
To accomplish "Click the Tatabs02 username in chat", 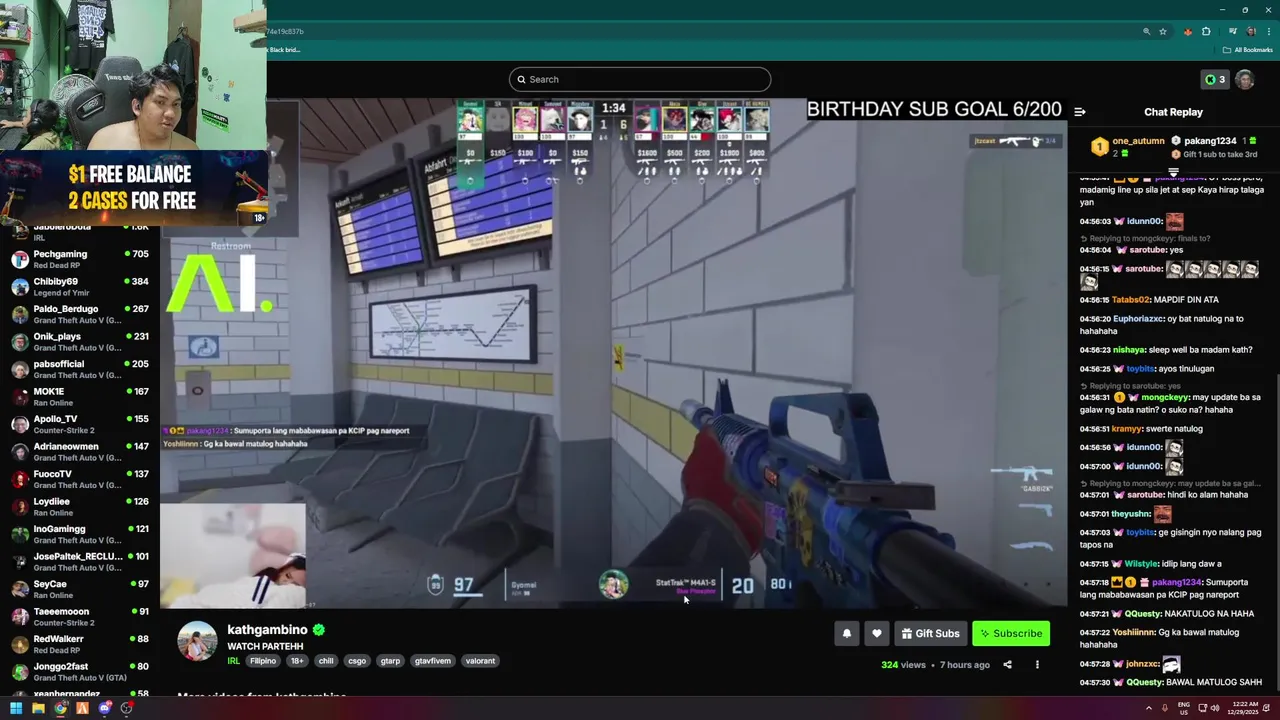I will point(1130,300).
